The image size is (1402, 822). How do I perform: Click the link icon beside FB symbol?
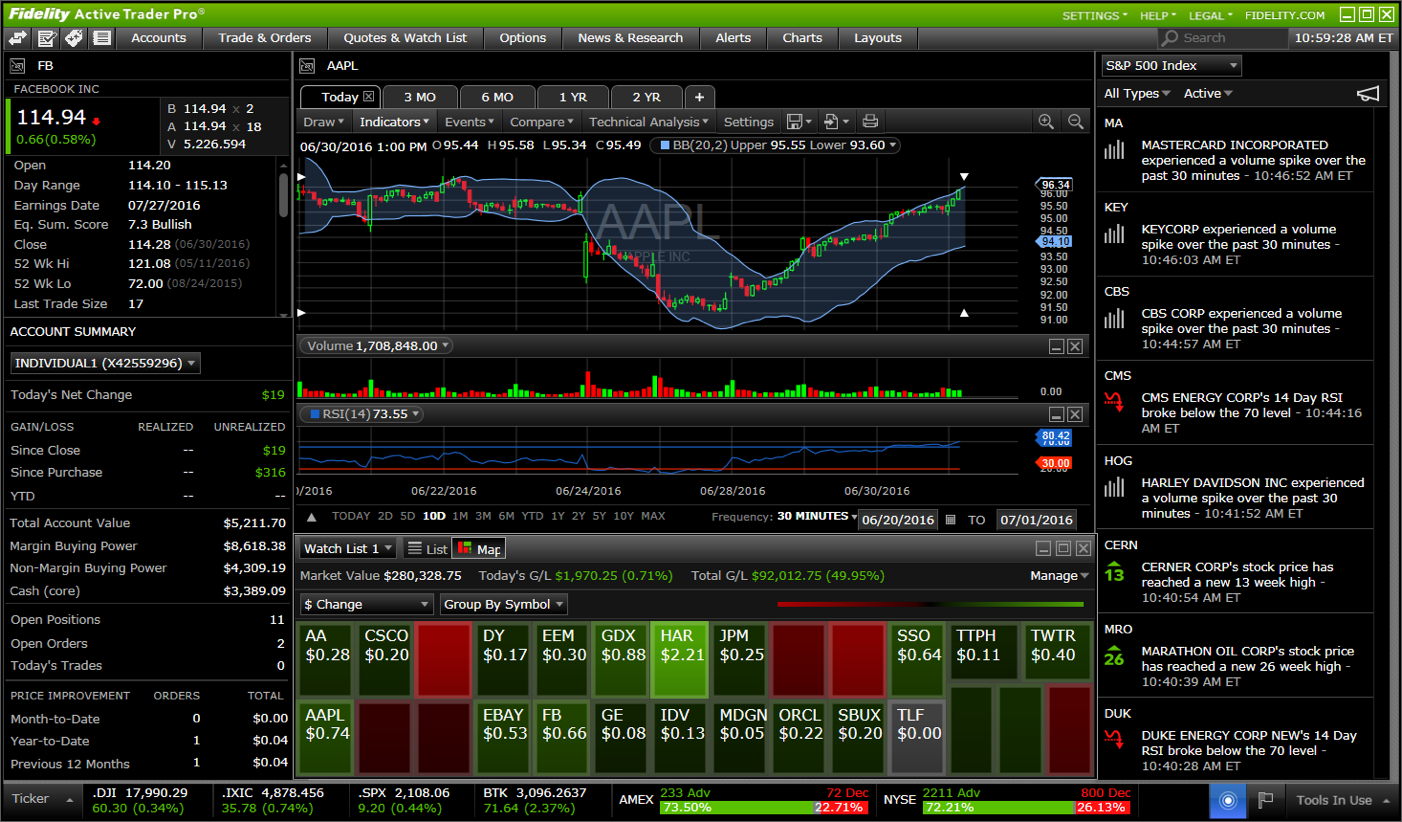click(x=17, y=66)
